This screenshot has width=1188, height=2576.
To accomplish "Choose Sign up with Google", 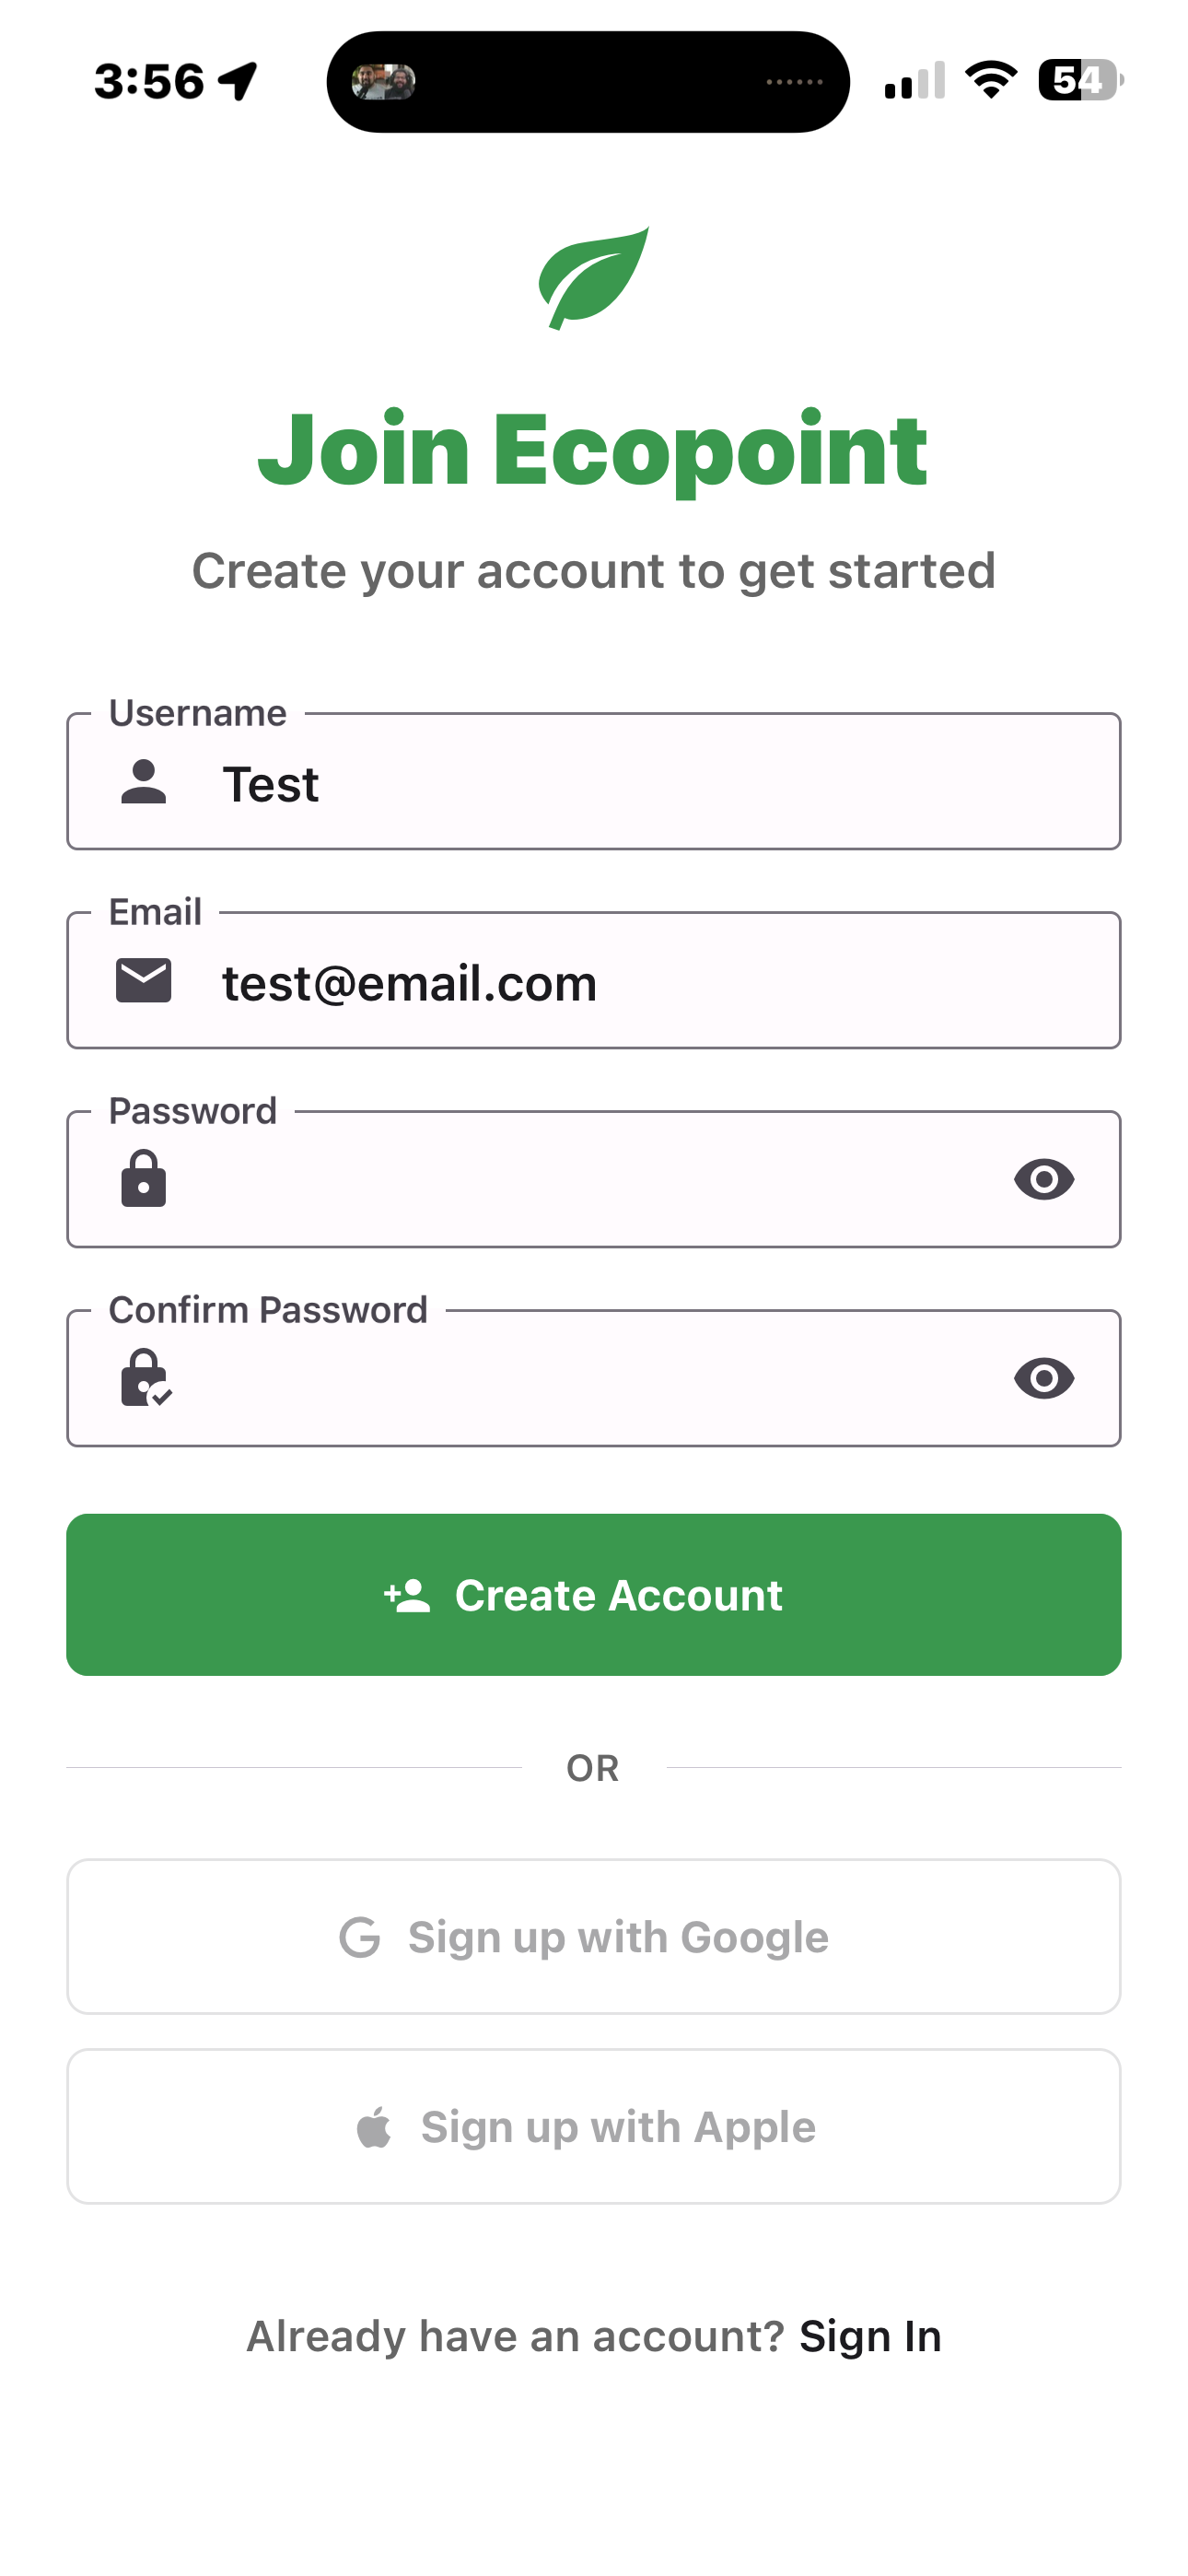I will [594, 1937].
